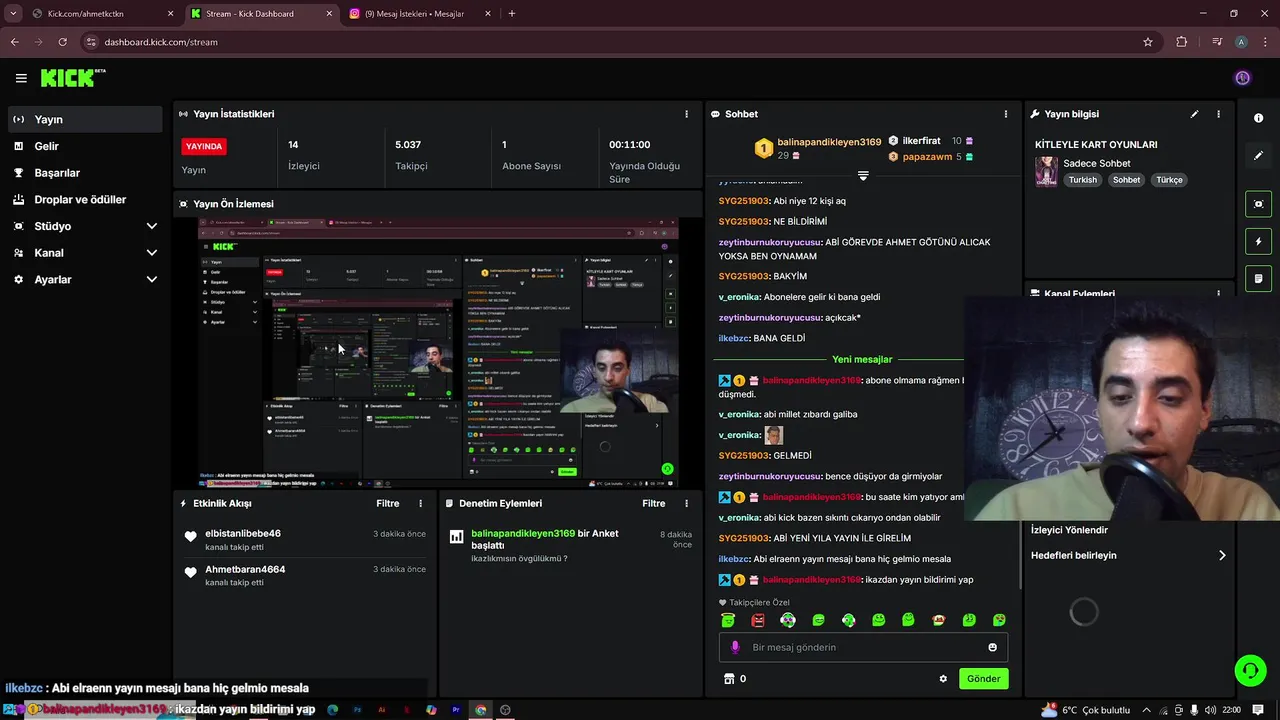1280x720 pixels.
Task: Pick the last heart-eyes emote
Action: pyautogui.click(x=999, y=620)
